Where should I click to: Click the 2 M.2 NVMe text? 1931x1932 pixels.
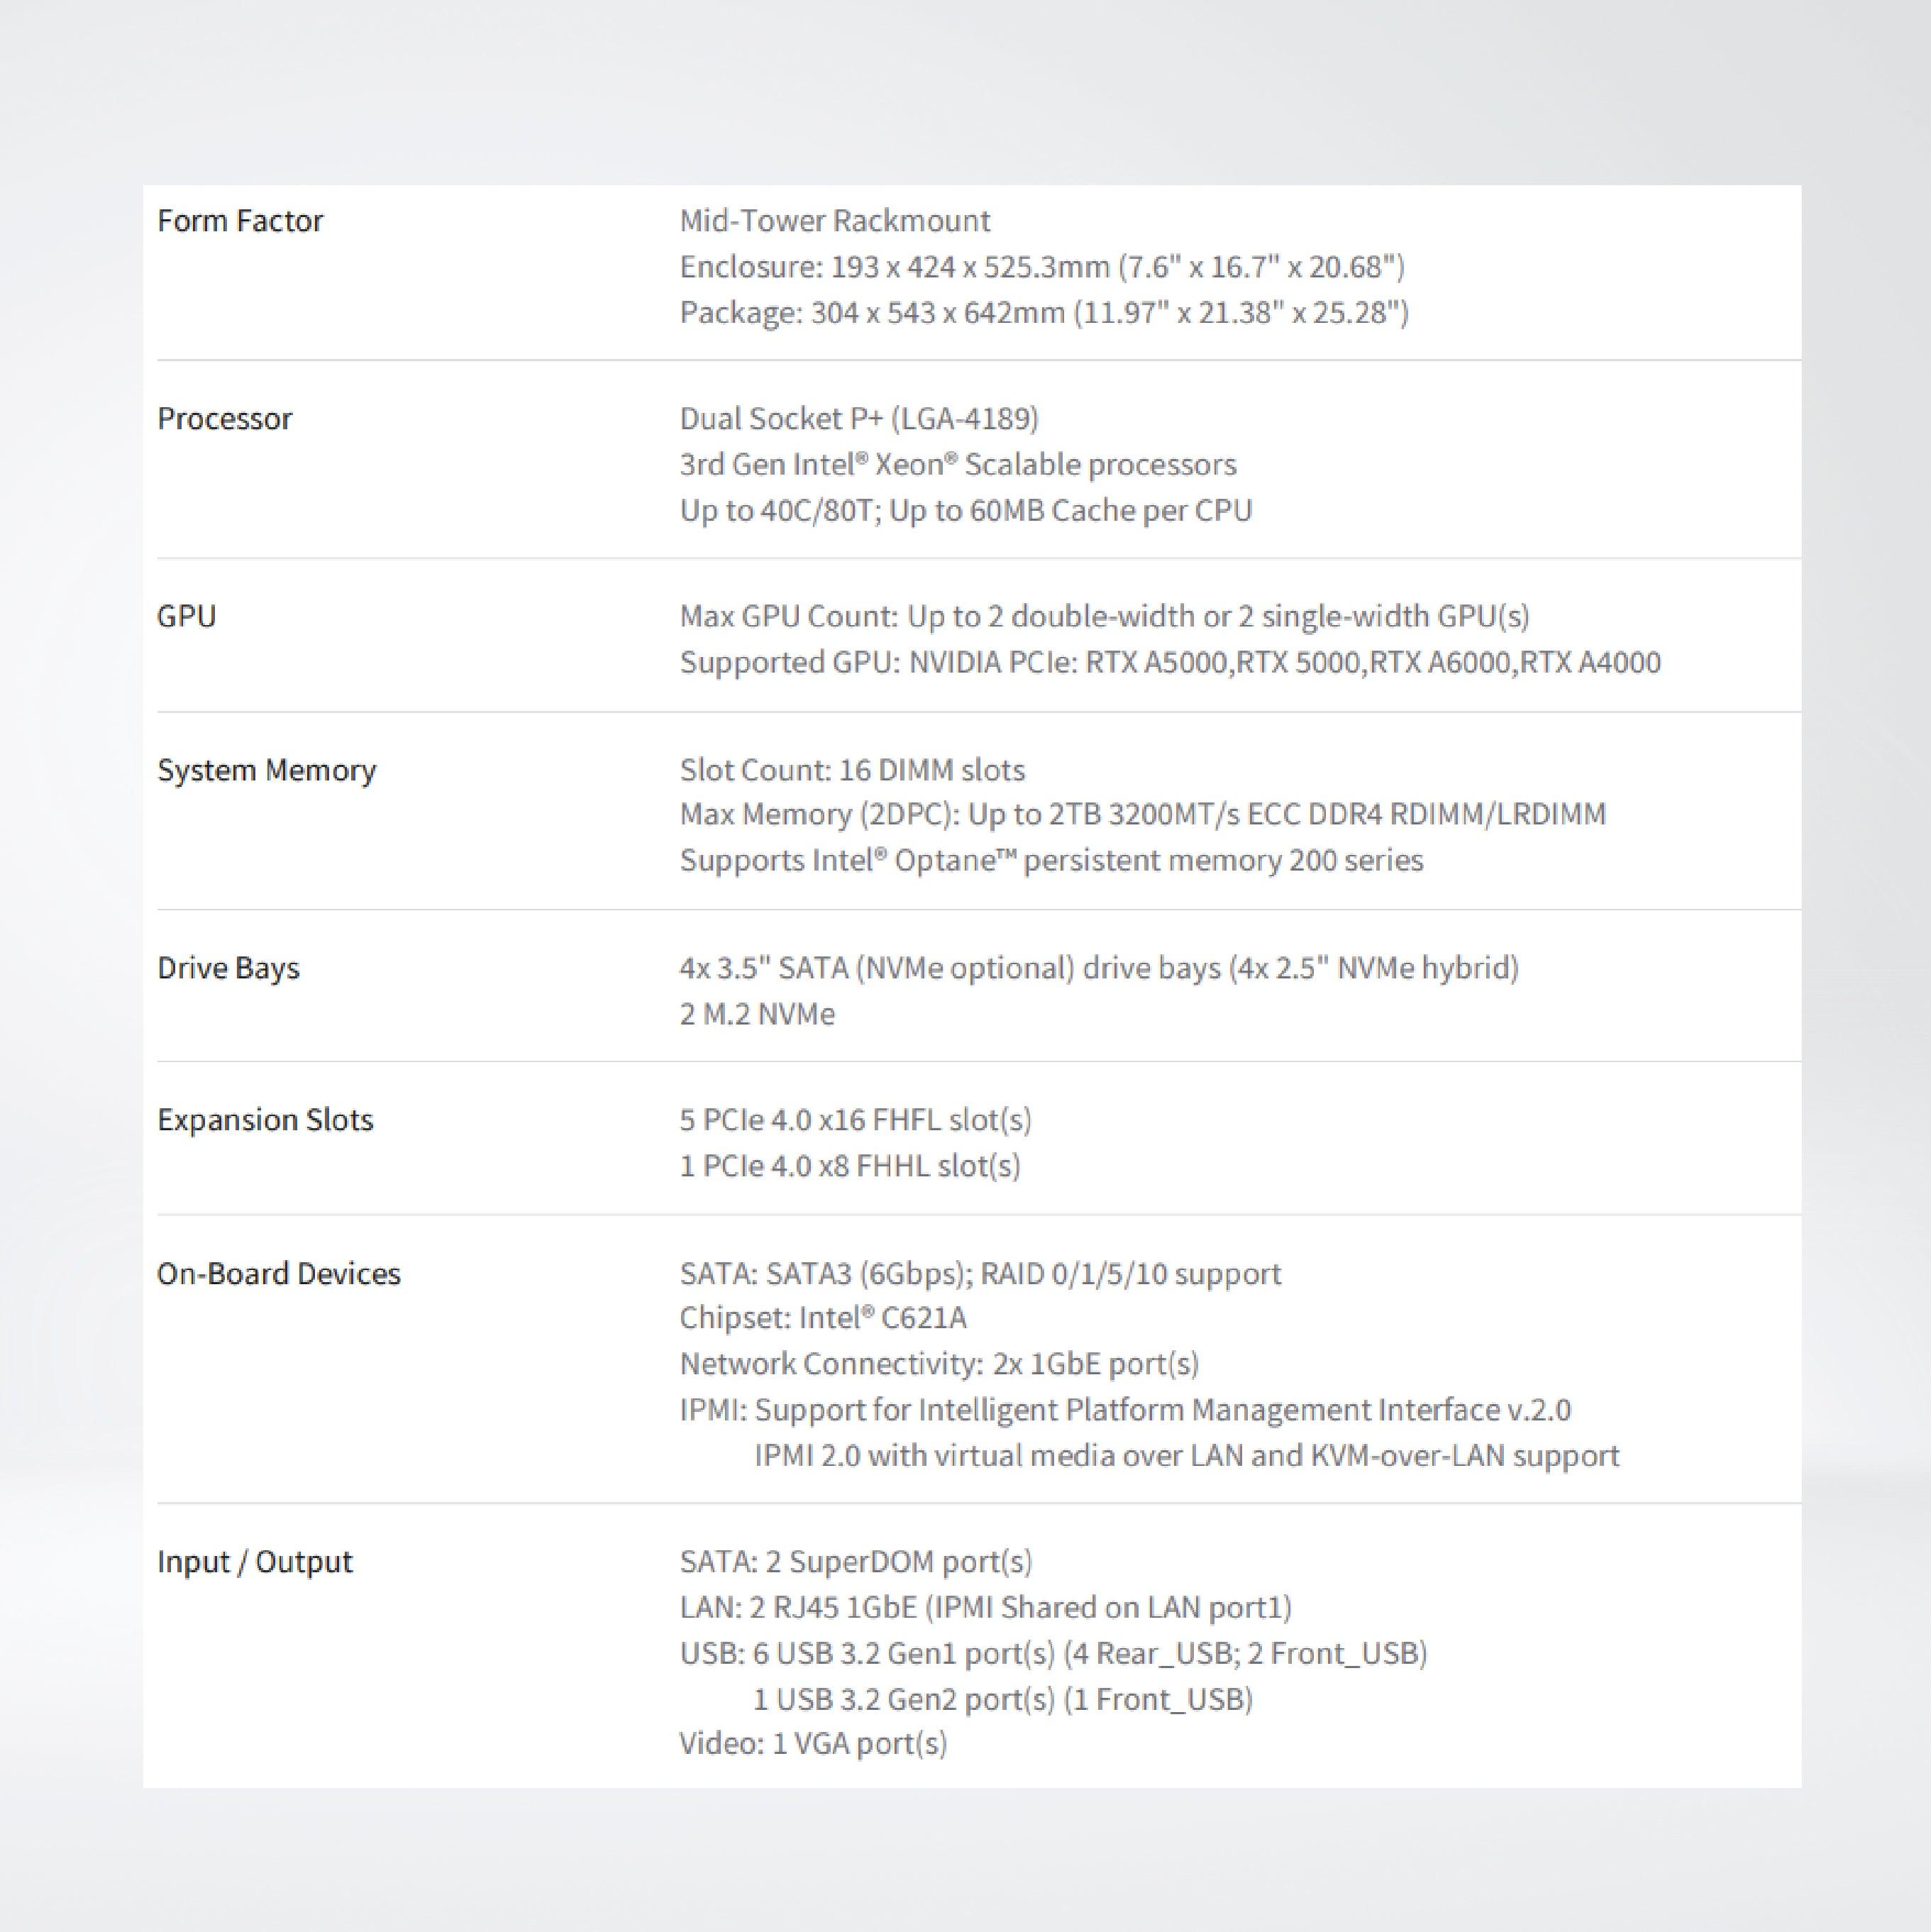point(757,1014)
